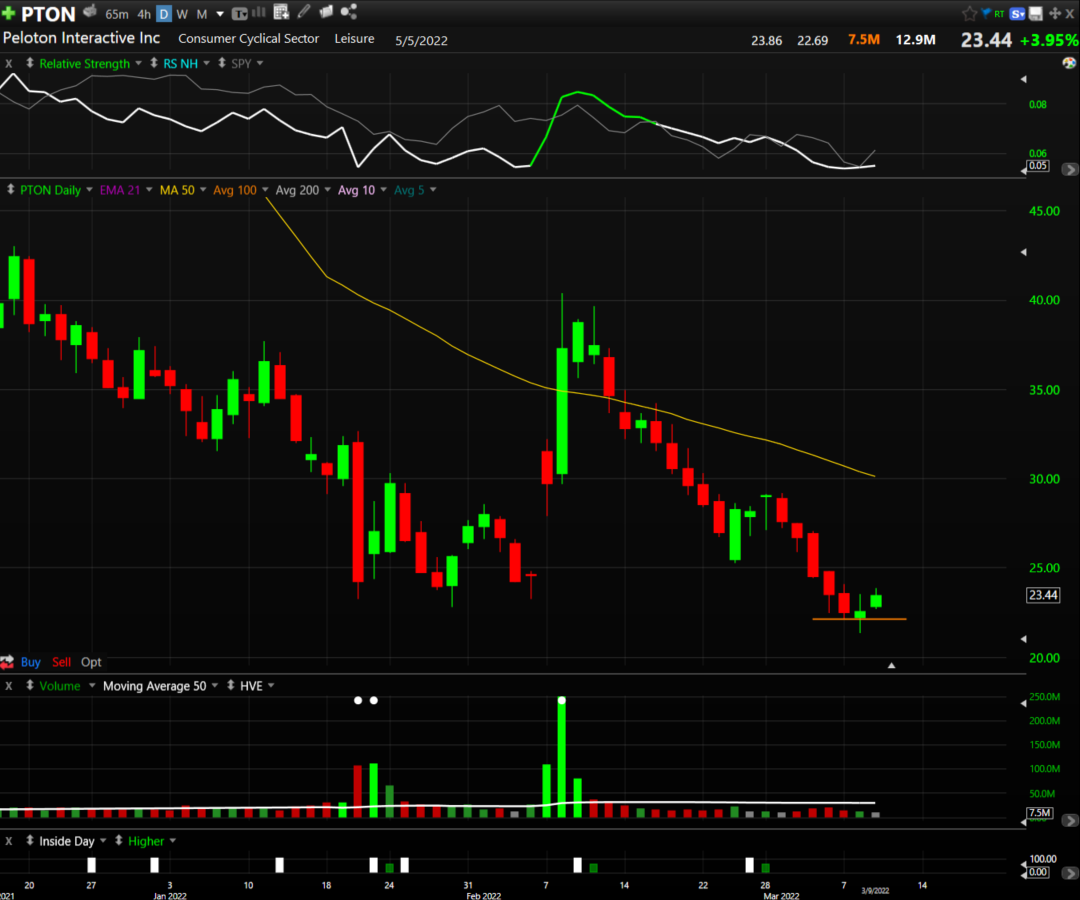Click the Sell tab
Screen dimensions: 1080x900
click(61, 662)
